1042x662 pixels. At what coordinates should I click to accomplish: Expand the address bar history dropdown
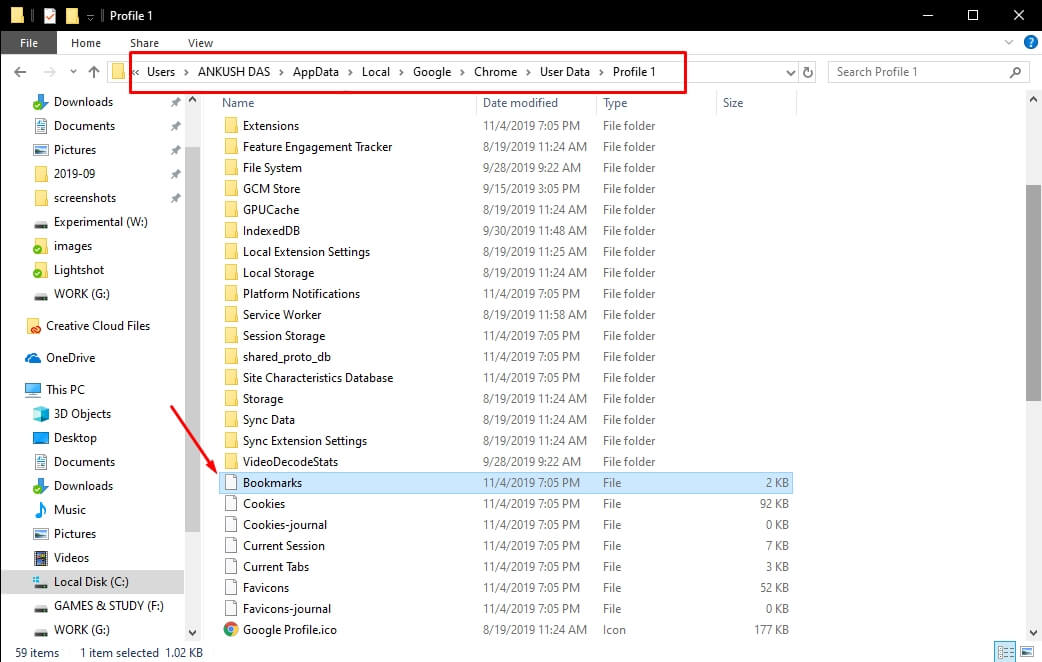[x=790, y=72]
